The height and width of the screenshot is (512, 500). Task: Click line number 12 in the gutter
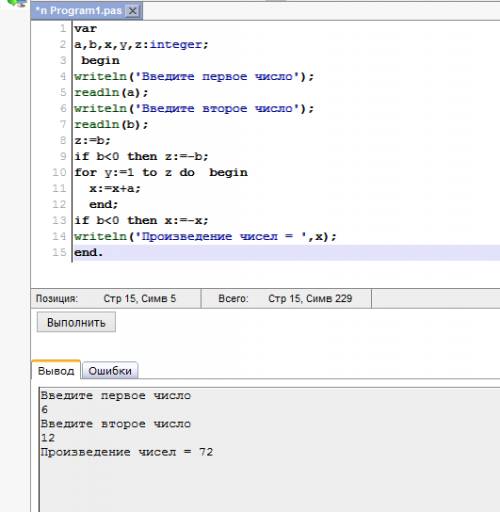tap(59, 204)
